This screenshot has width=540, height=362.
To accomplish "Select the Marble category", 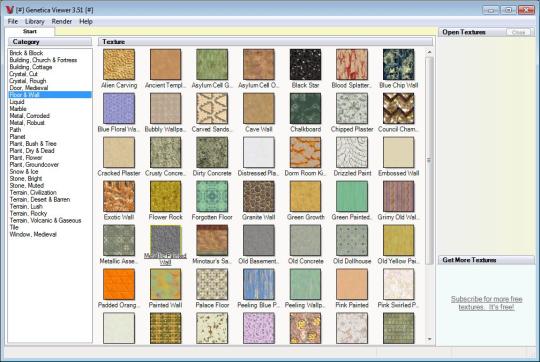I will tap(18, 109).
